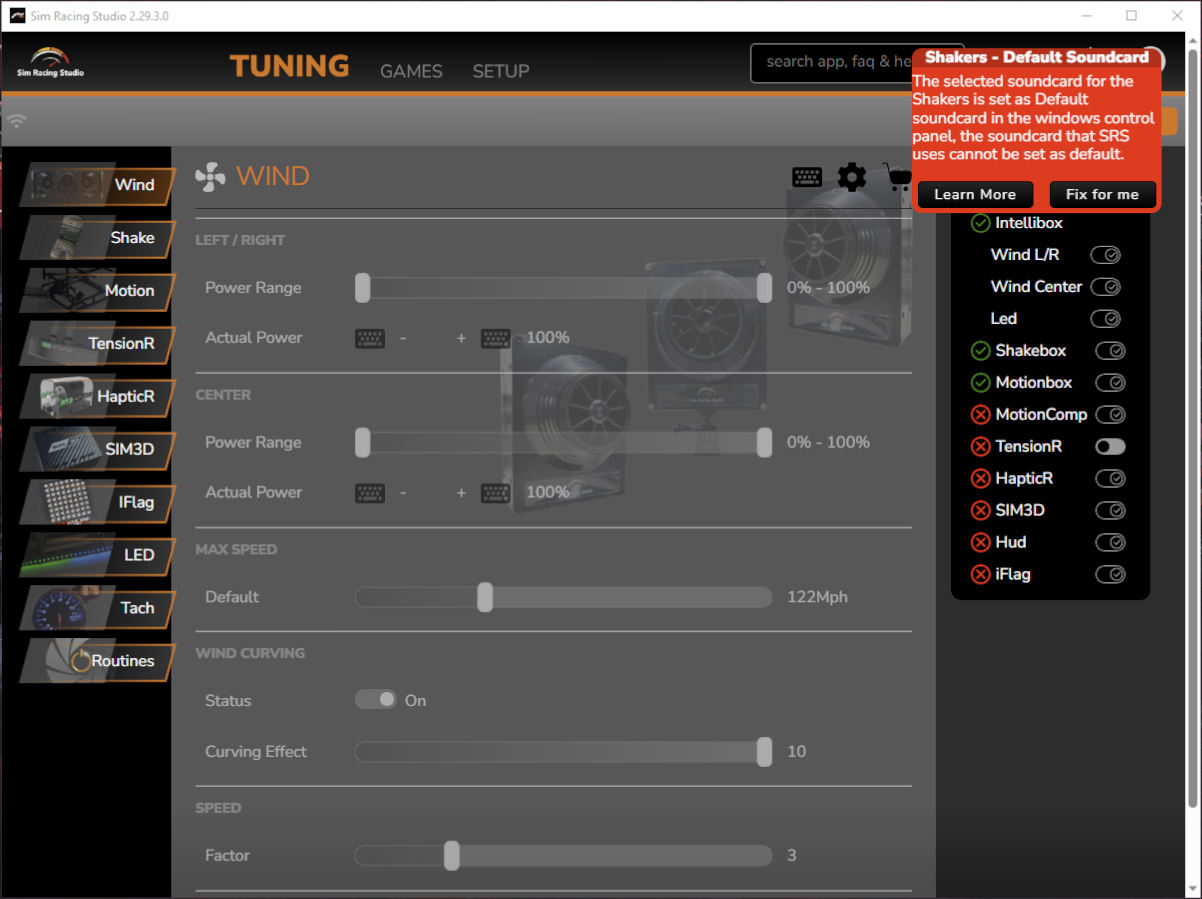Click the Sim Racing Studio logo
1202x899 pixels.
50,62
